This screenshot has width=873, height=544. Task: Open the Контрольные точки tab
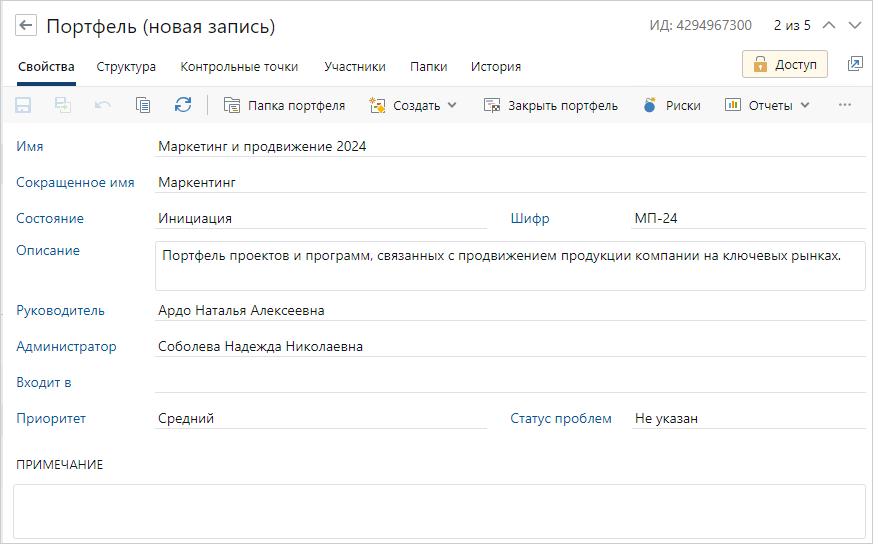tap(239, 67)
